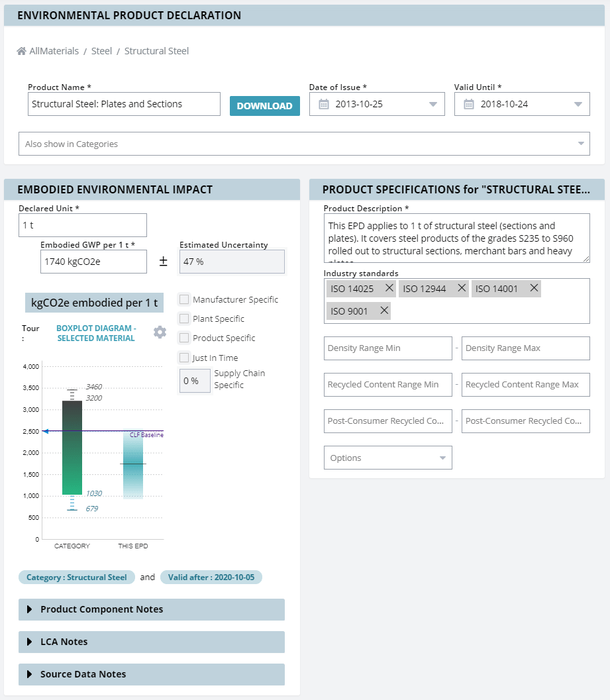Click the Product Description resize handle
The width and height of the screenshot is (610, 700).
586,259
